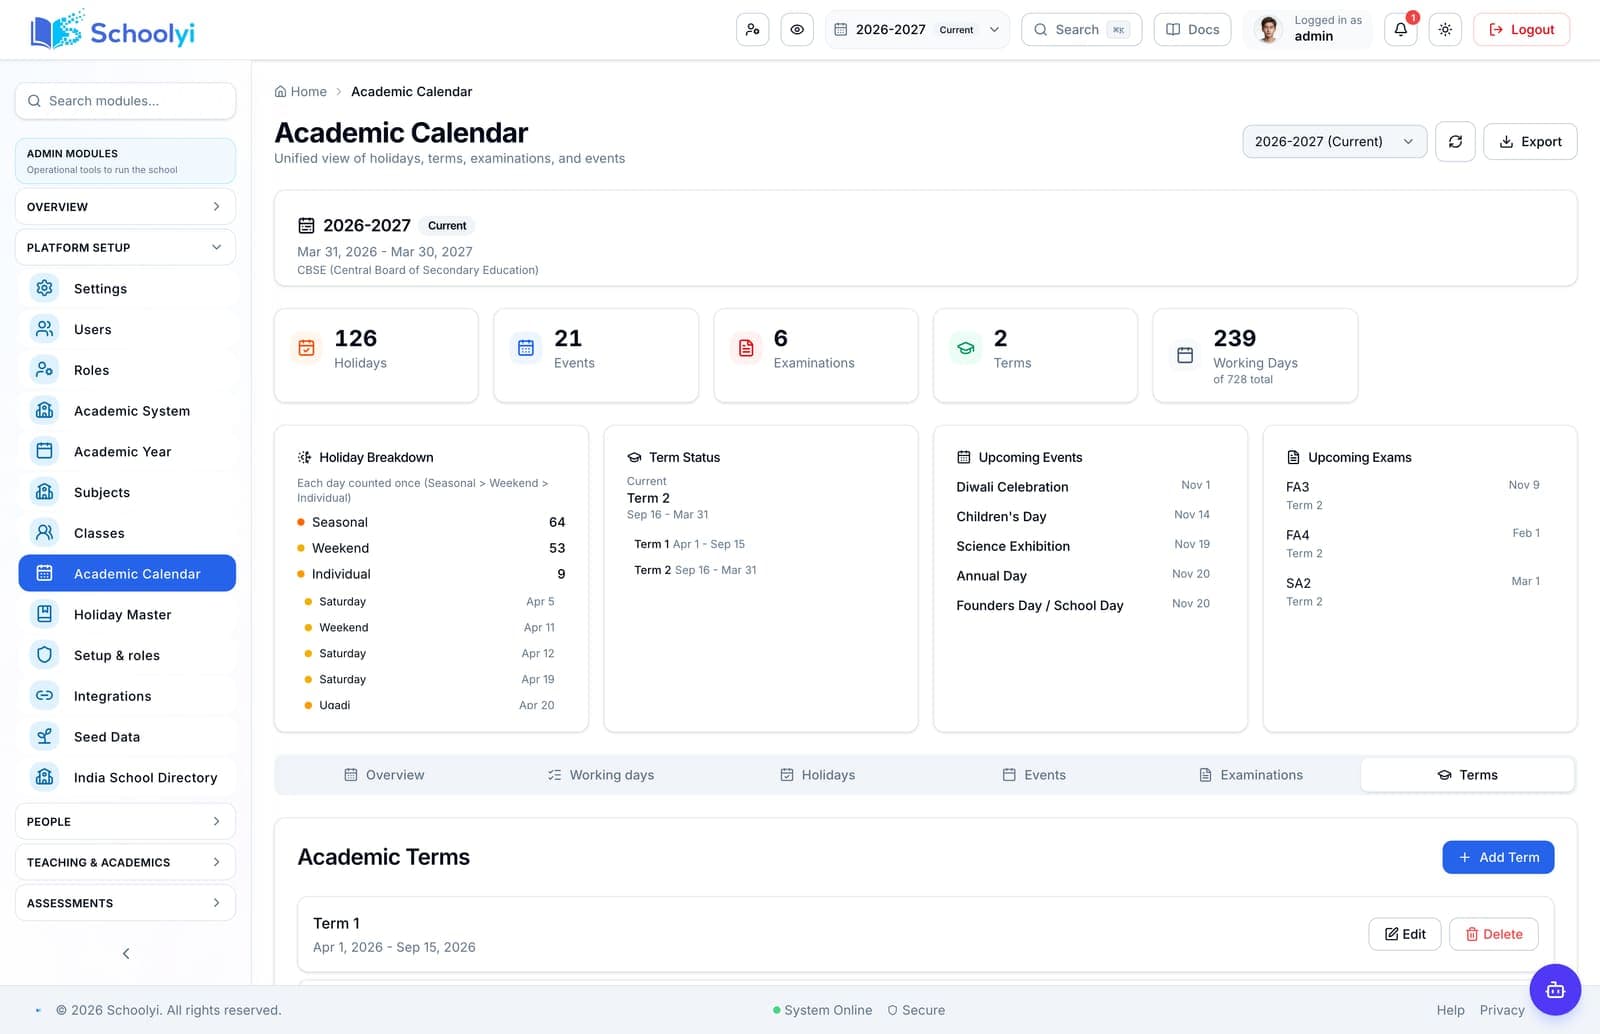
Task: Collapse the sidebar with the left chevron
Action: (126, 953)
